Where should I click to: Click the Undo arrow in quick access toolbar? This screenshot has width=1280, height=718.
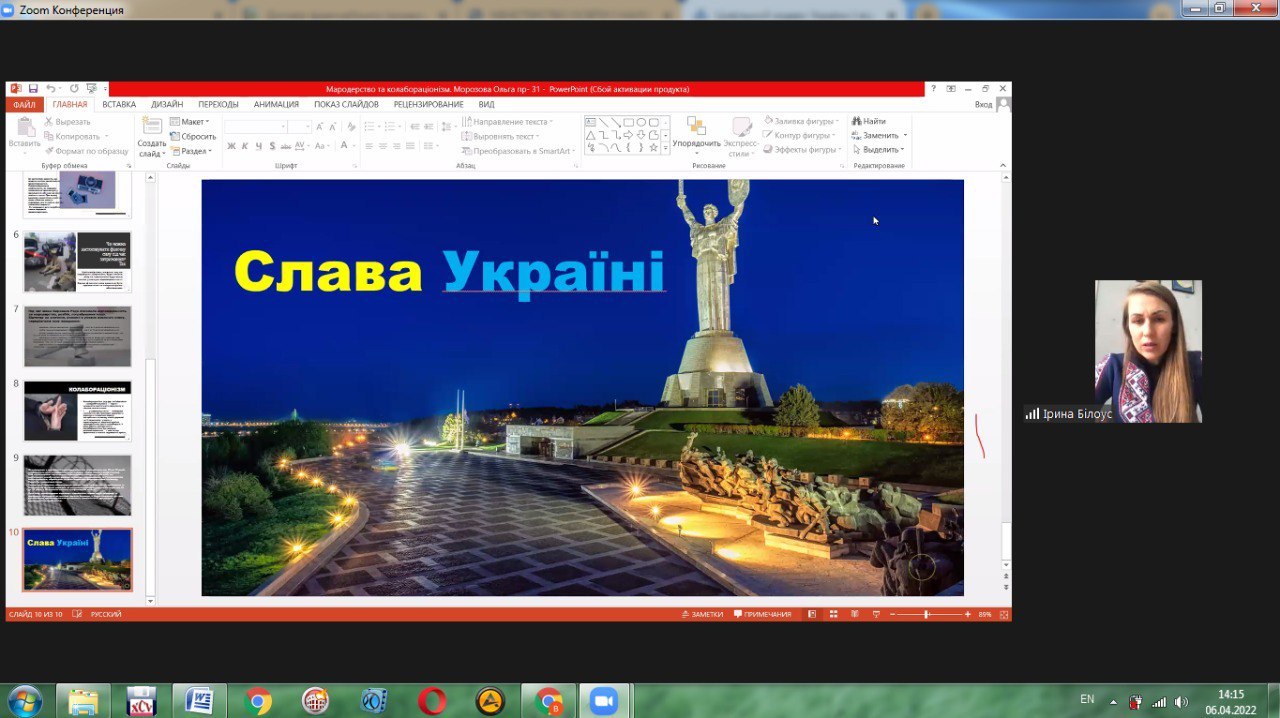click(x=50, y=89)
